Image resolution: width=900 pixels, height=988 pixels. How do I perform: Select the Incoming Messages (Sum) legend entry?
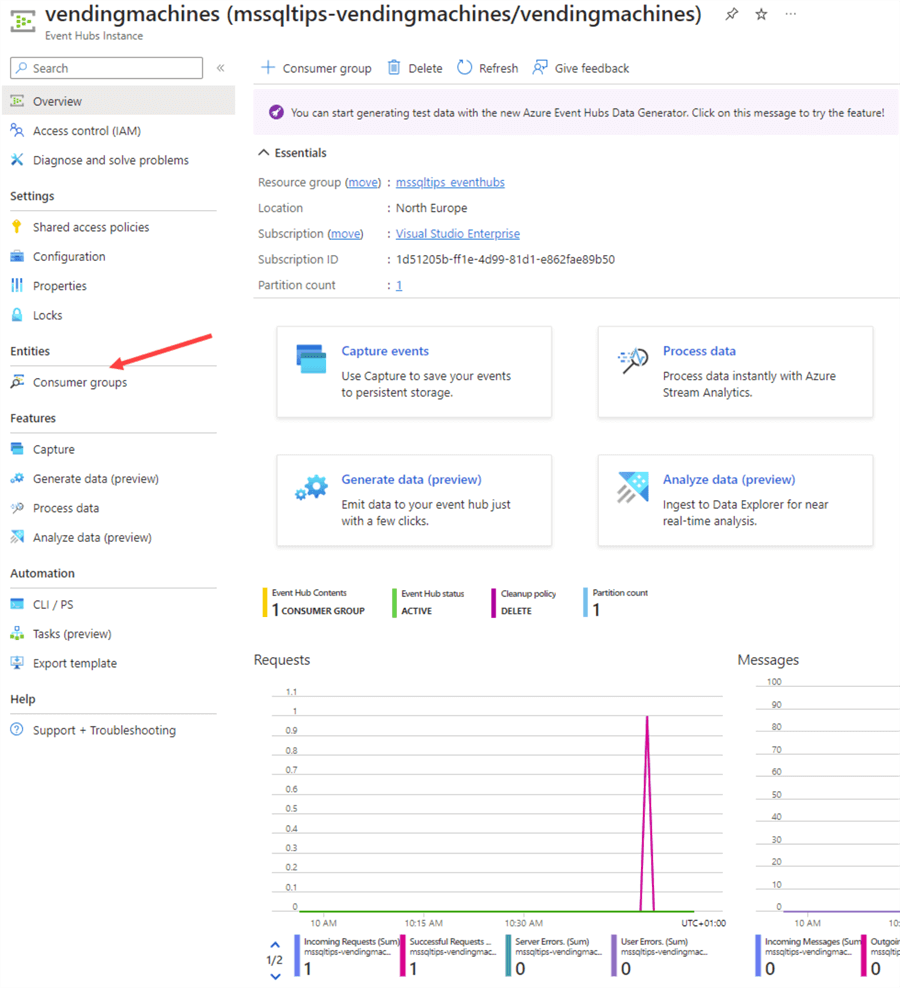(x=808, y=956)
